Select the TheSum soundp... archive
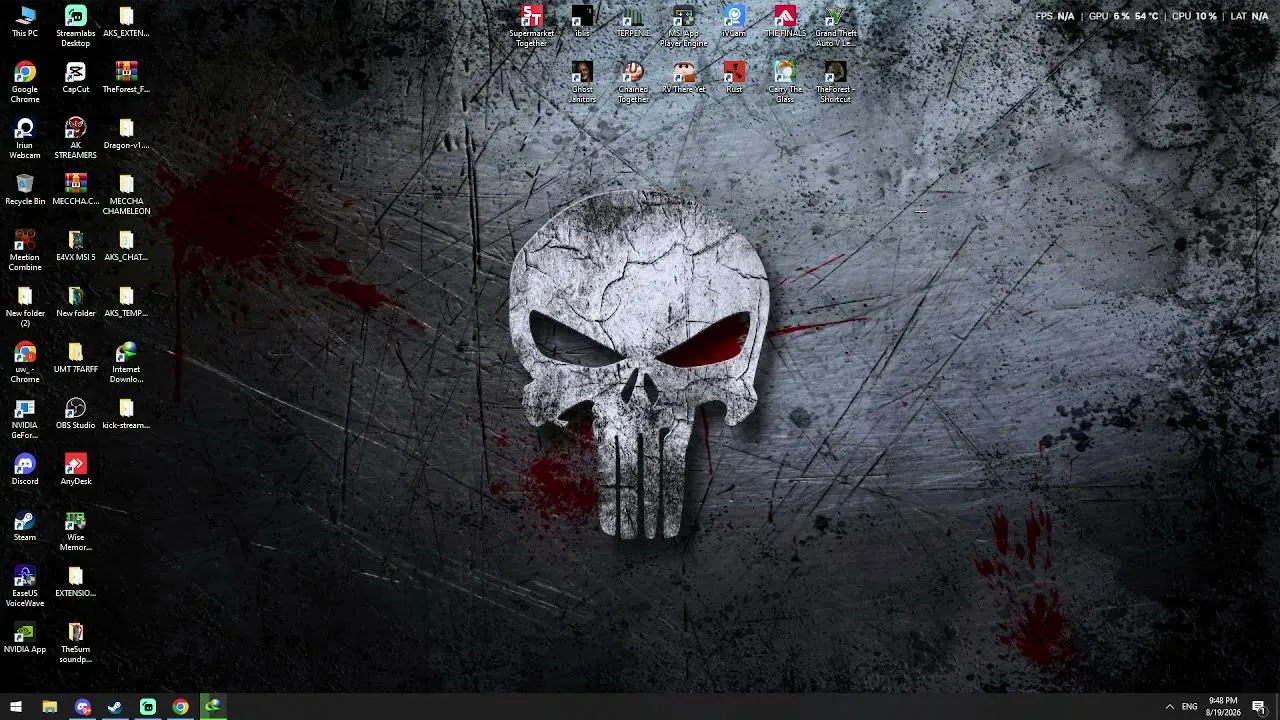Screen dimensions: 1280x720 76,643
